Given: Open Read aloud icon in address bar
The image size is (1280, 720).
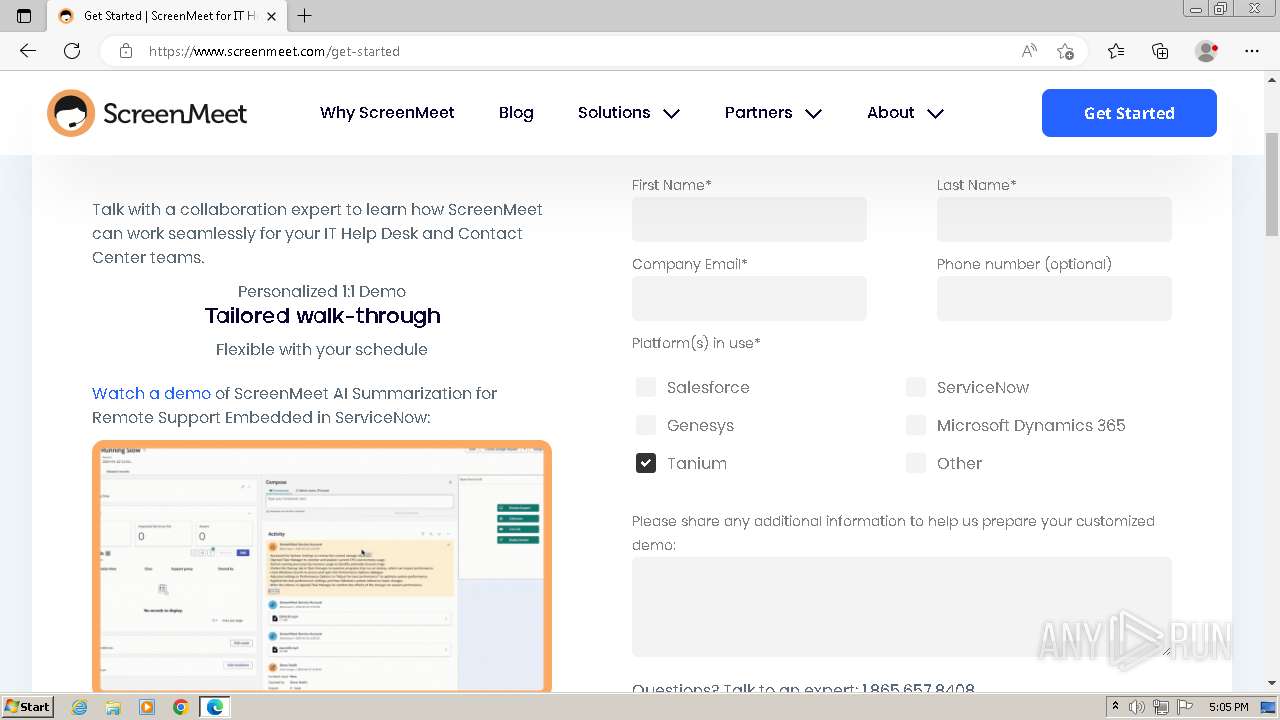Looking at the screenshot, I should (1029, 51).
